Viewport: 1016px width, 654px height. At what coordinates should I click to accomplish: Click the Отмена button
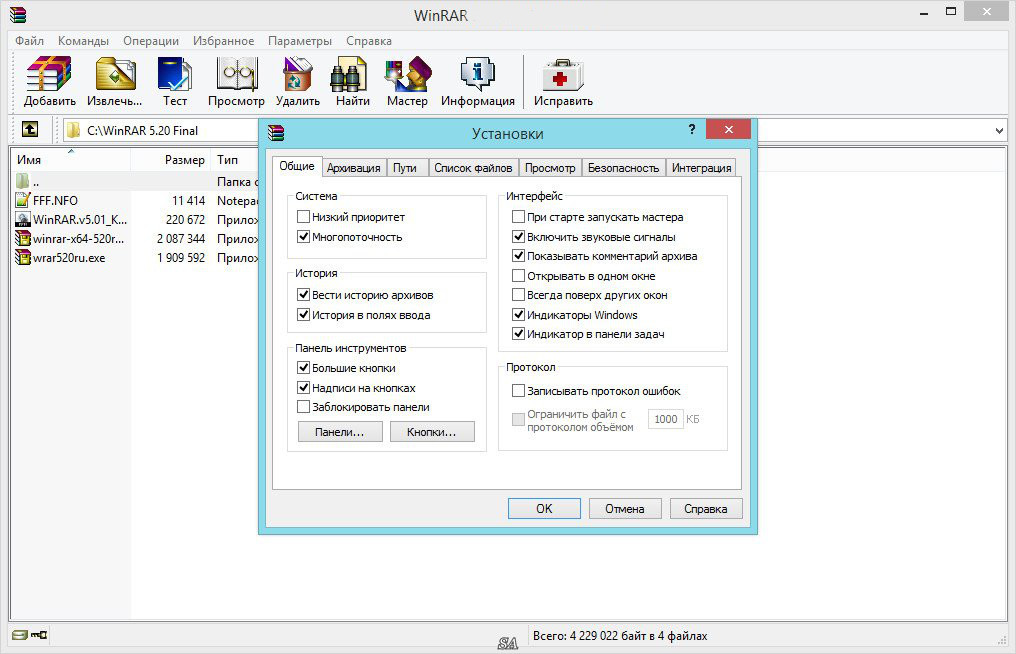click(x=625, y=509)
